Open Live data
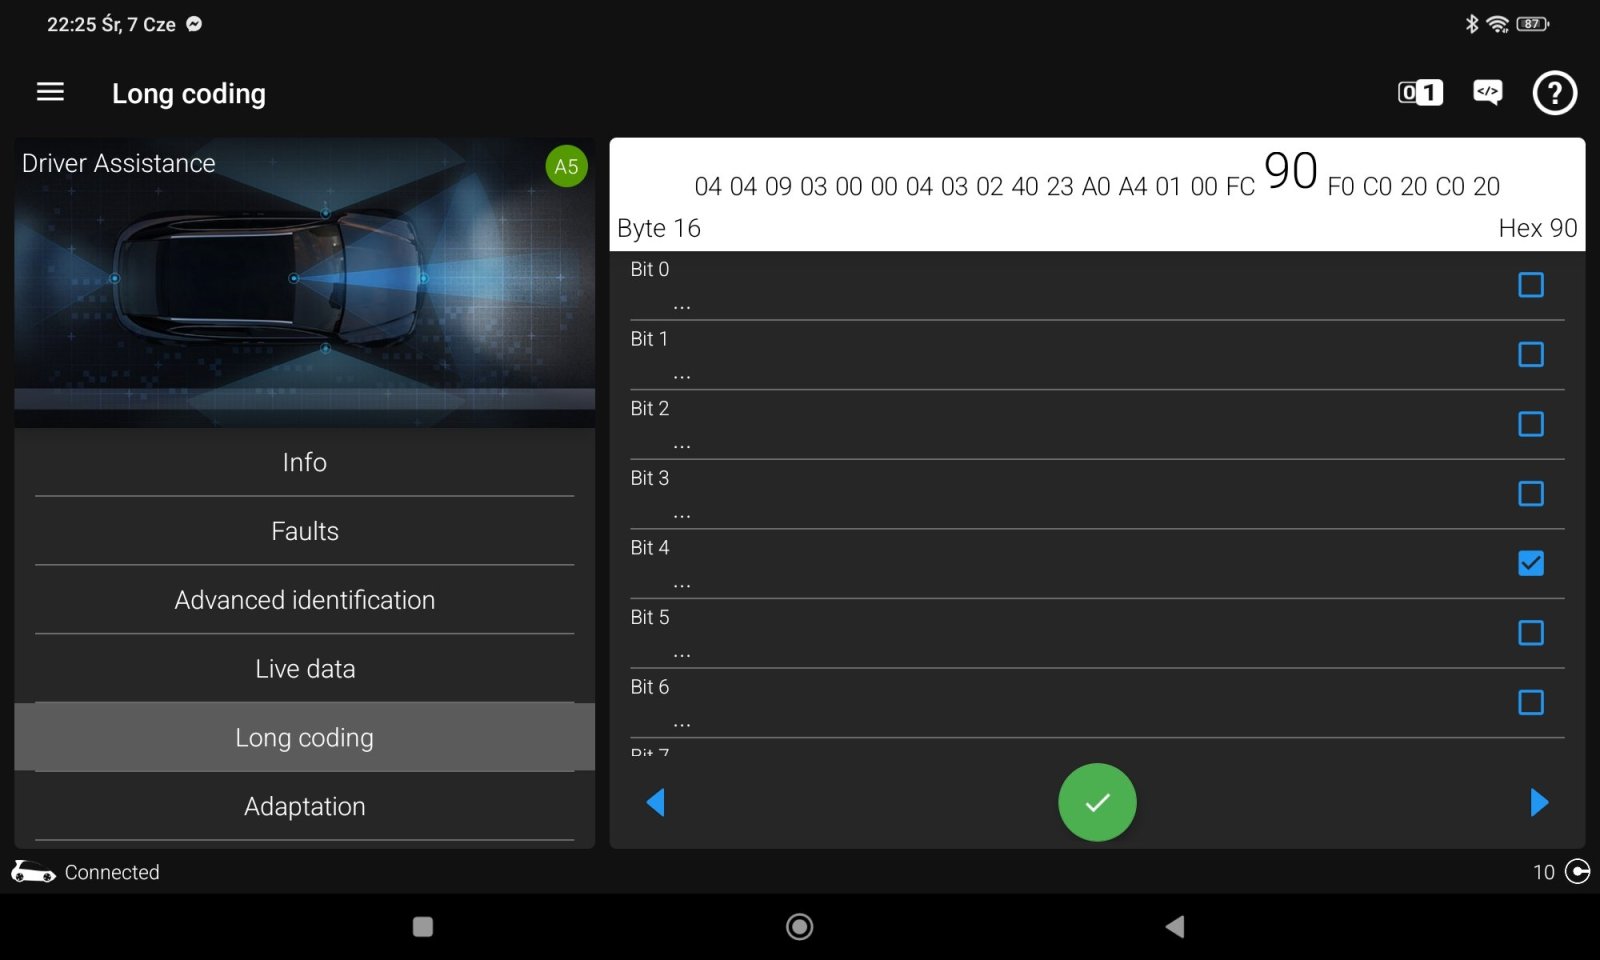 click(305, 669)
